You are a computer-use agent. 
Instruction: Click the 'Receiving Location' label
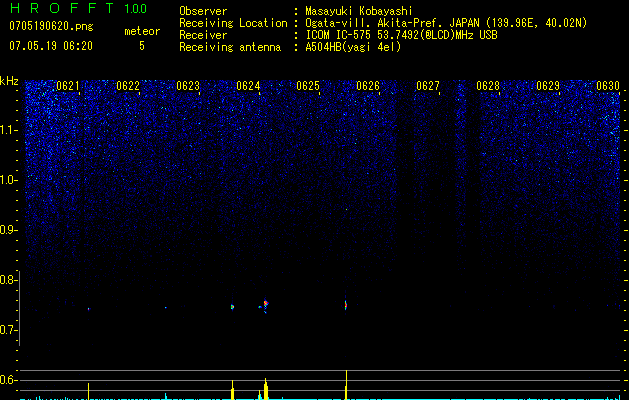(x=233, y=23)
